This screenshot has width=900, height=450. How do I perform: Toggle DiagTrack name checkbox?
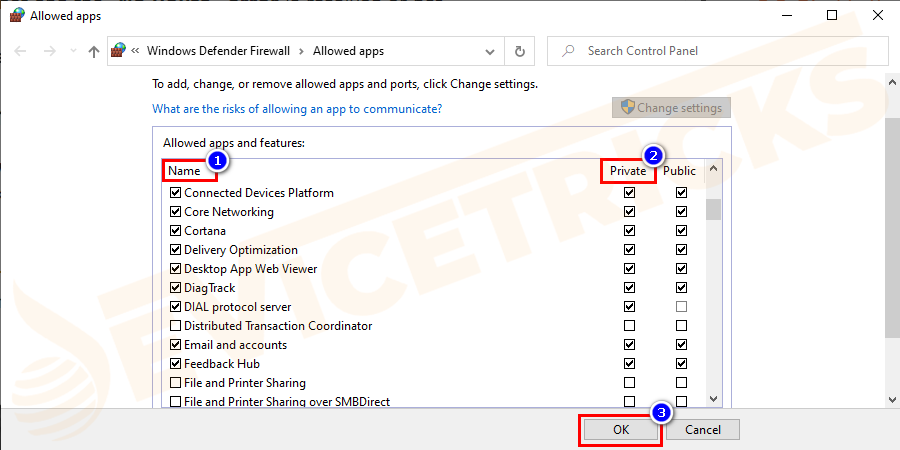(x=176, y=288)
